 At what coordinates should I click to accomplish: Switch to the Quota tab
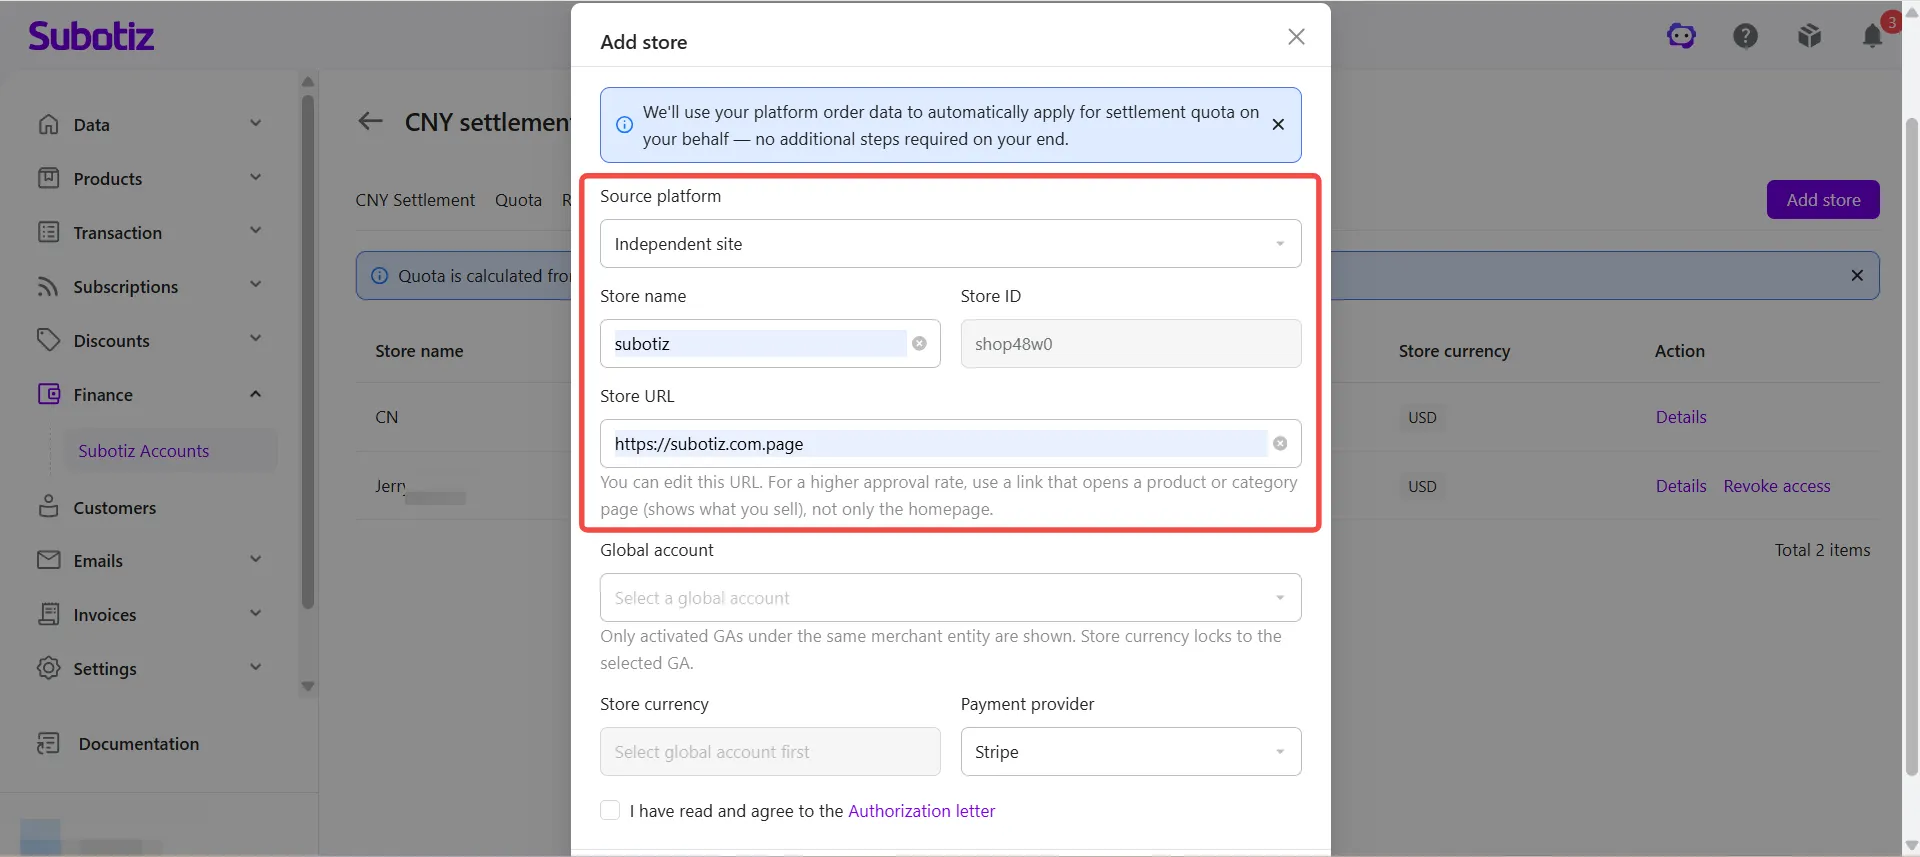(518, 200)
